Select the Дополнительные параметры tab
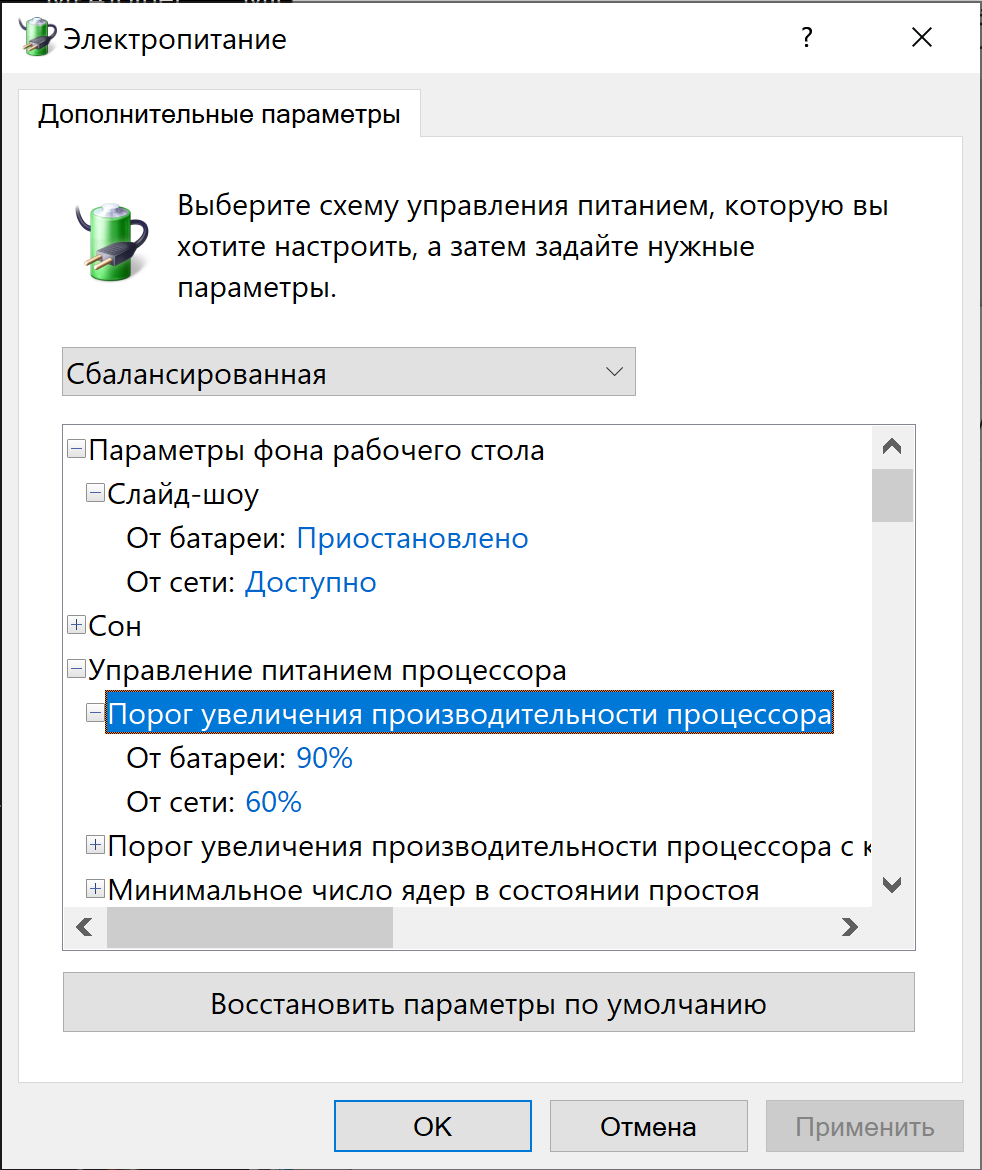The width and height of the screenshot is (982, 1170). click(x=219, y=114)
